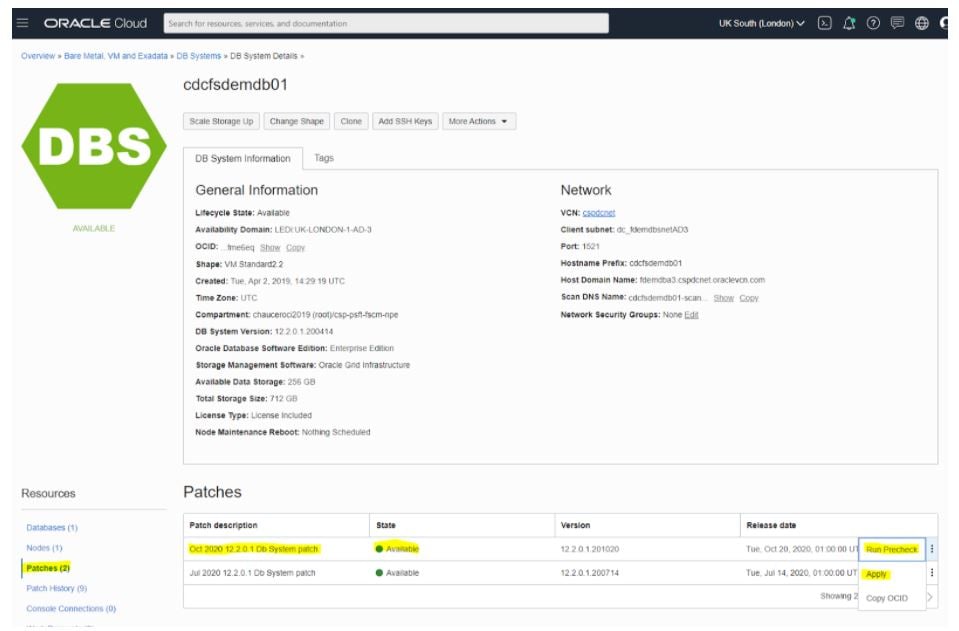Viewport: 959px width, 631px height.
Task: Click the Clone button
Action: tap(351, 121)
